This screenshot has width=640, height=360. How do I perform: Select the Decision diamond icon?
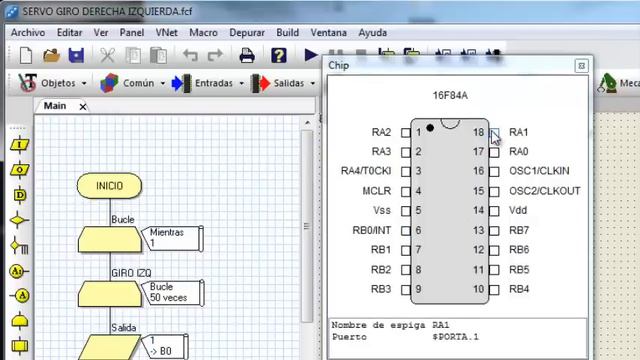pos(19,220)
